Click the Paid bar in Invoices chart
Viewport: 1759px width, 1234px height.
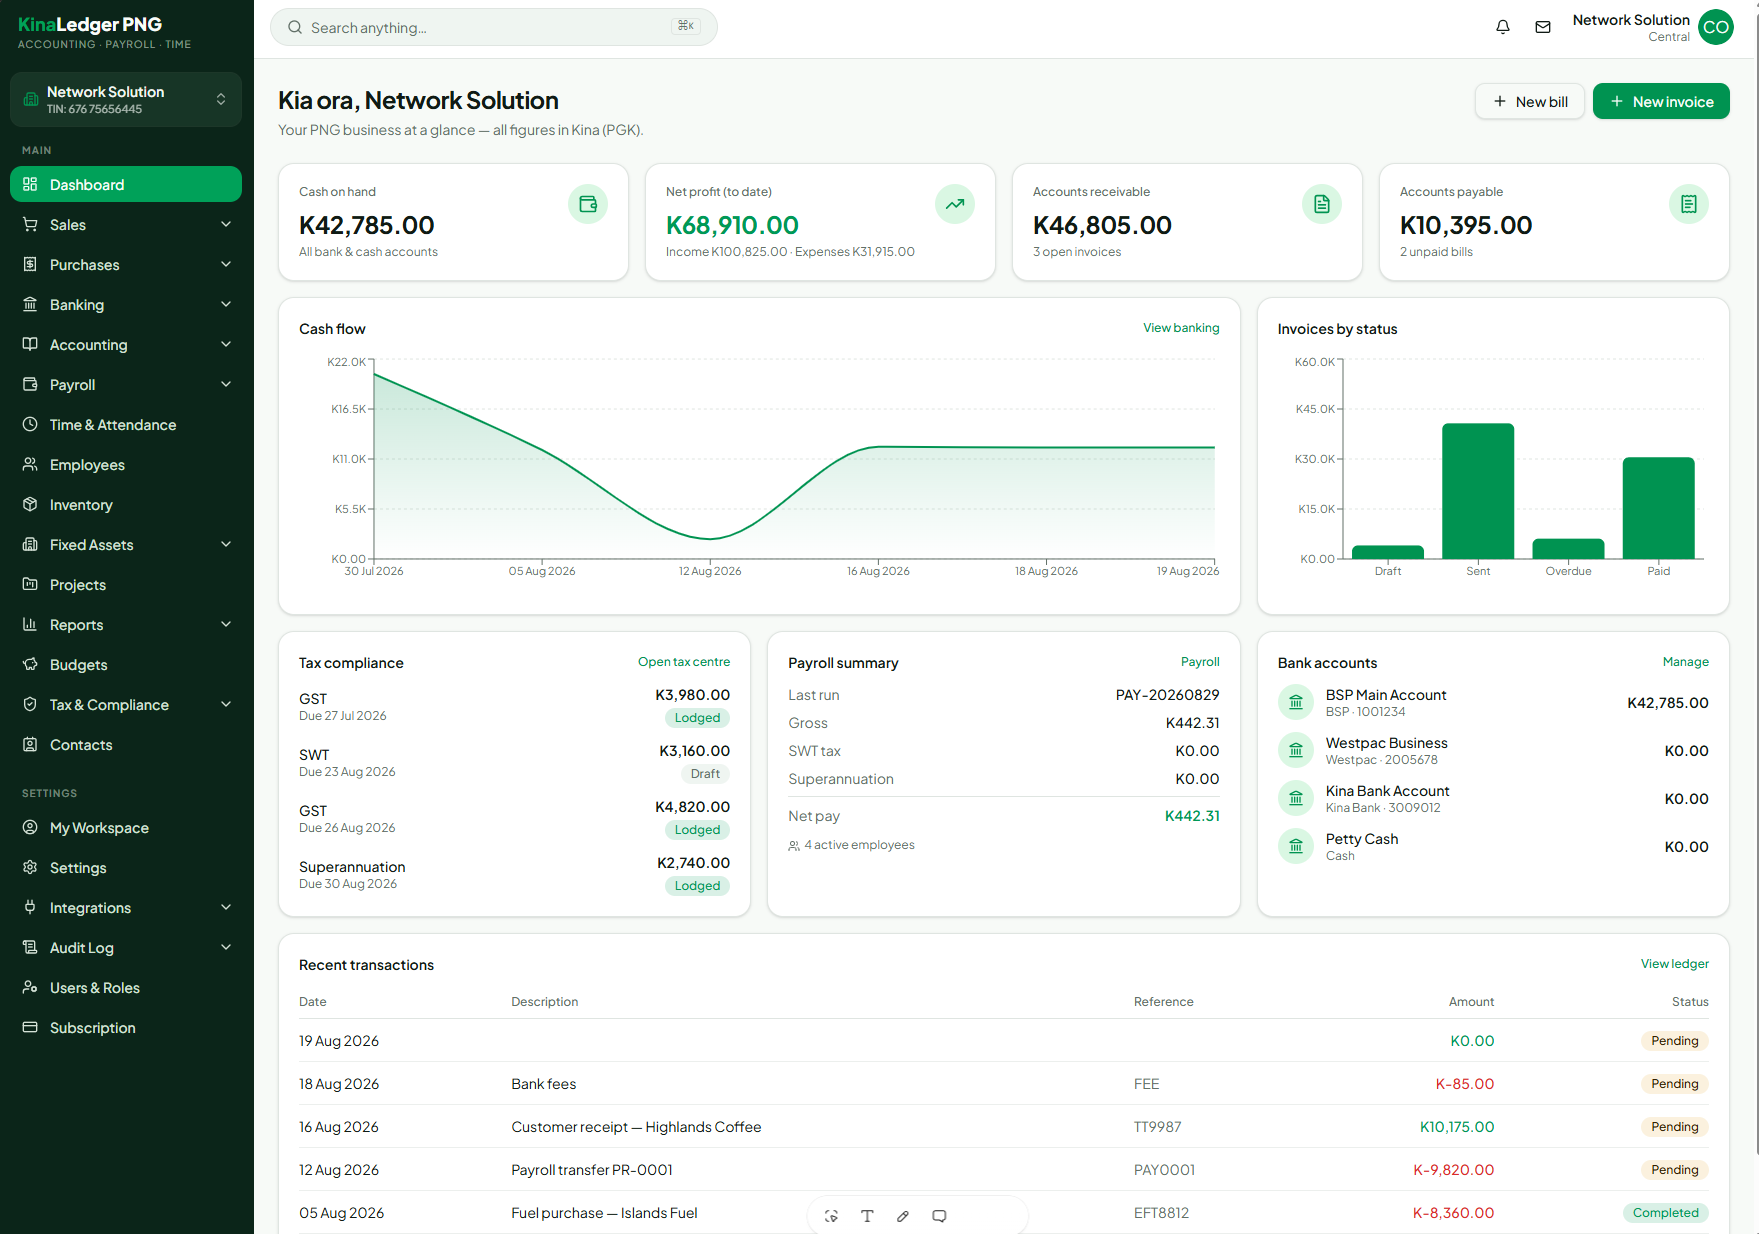(1658, 507)
